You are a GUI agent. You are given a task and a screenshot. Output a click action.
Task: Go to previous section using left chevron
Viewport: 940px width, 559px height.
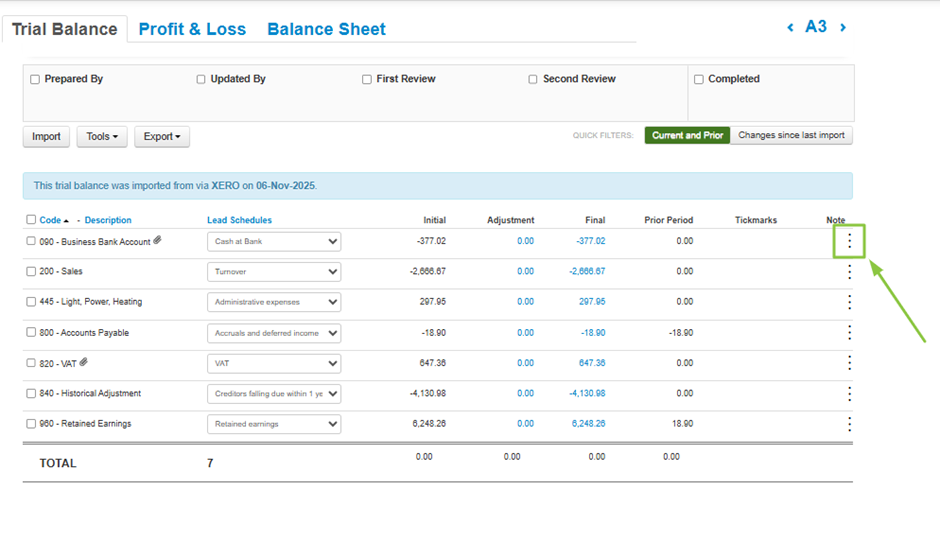pyautogui.click(x=790, y=28)
